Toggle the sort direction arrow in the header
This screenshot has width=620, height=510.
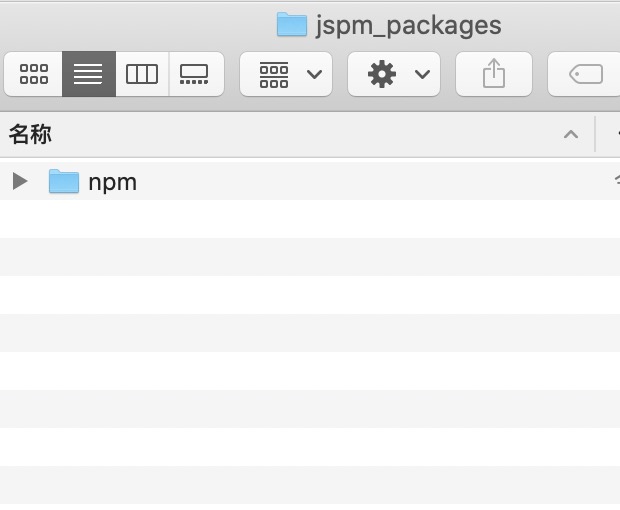coord(571,134)
